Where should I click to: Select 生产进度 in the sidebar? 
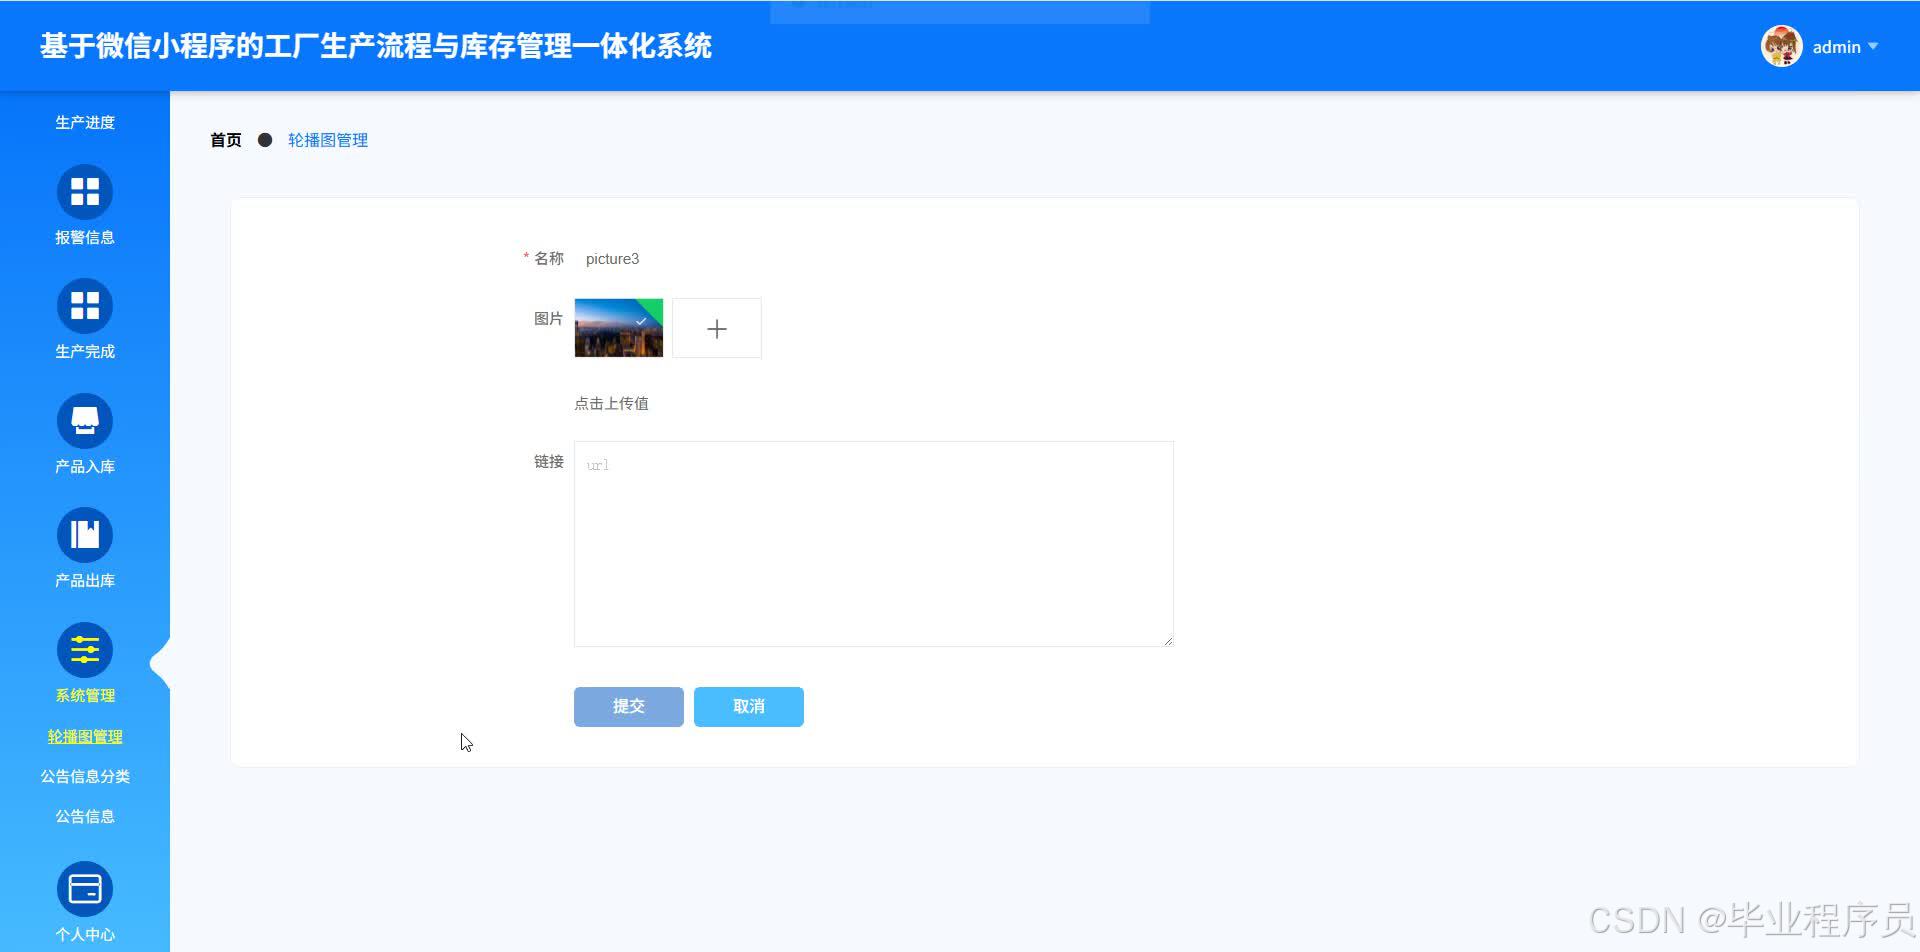(85, 122)
